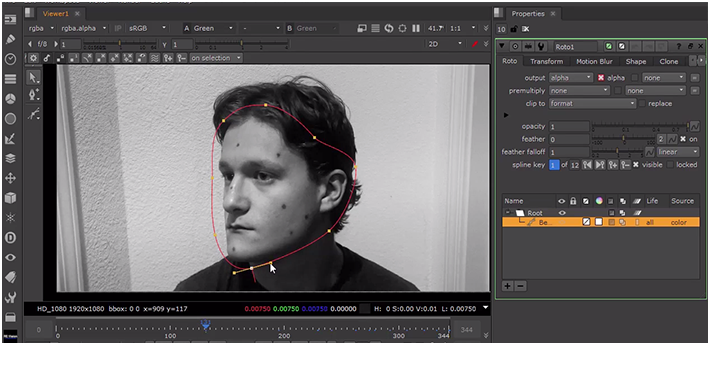Toggle the feather 'on' checkbox
710x366 pixels.
pos(683,139)
